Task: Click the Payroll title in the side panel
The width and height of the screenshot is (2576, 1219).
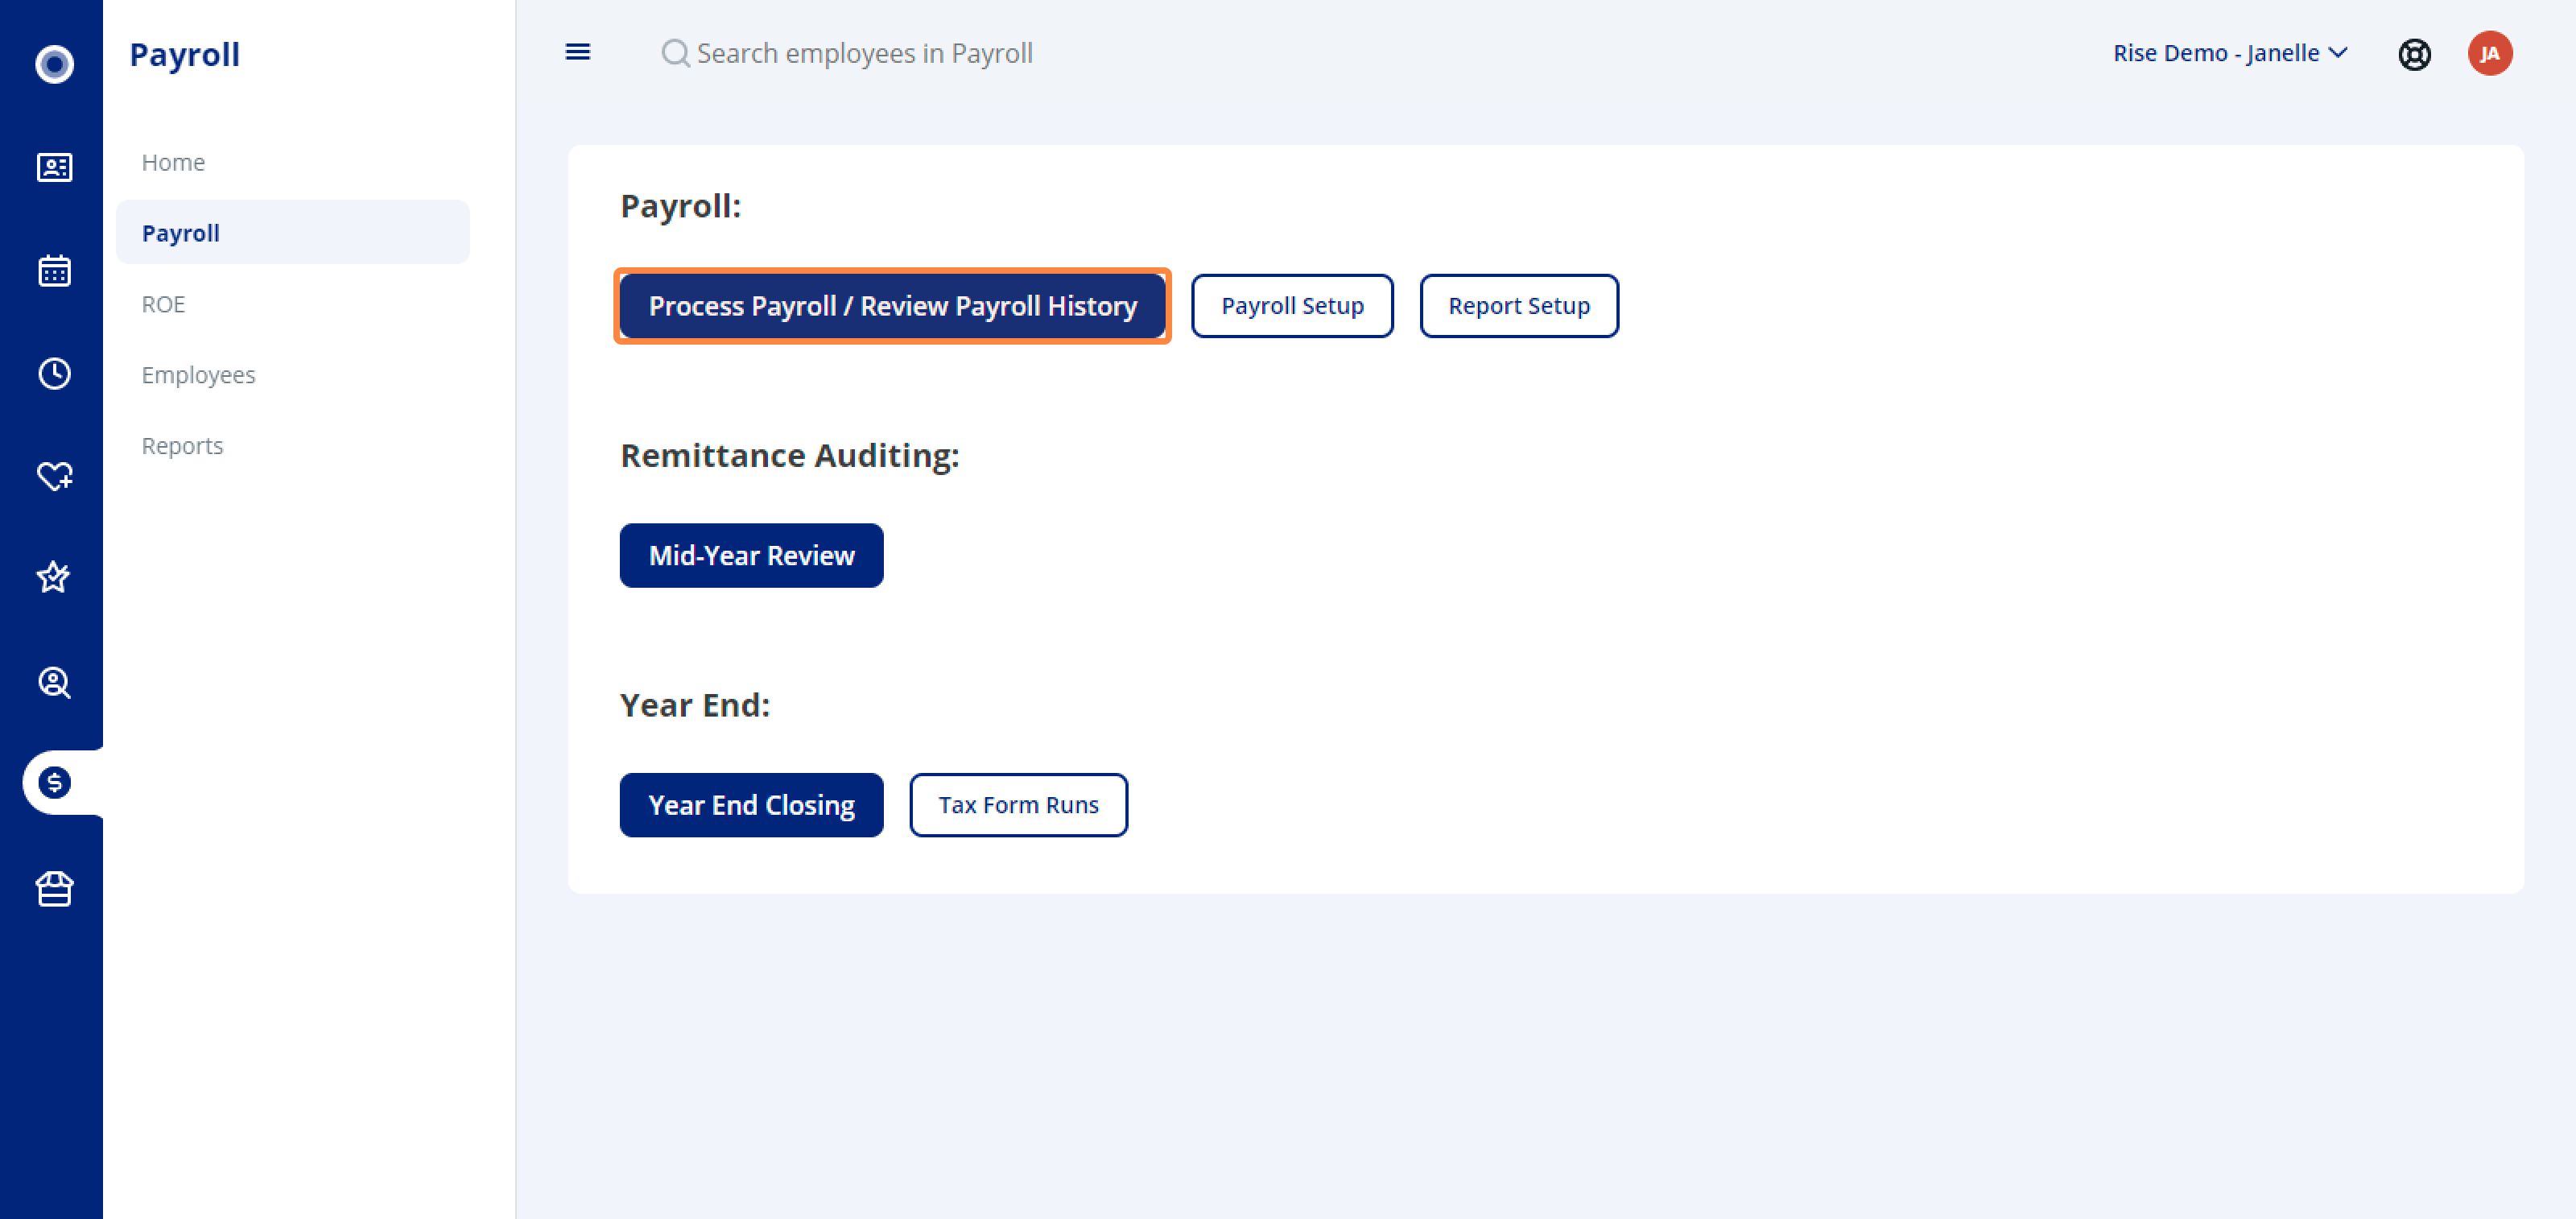Action: 185,54
